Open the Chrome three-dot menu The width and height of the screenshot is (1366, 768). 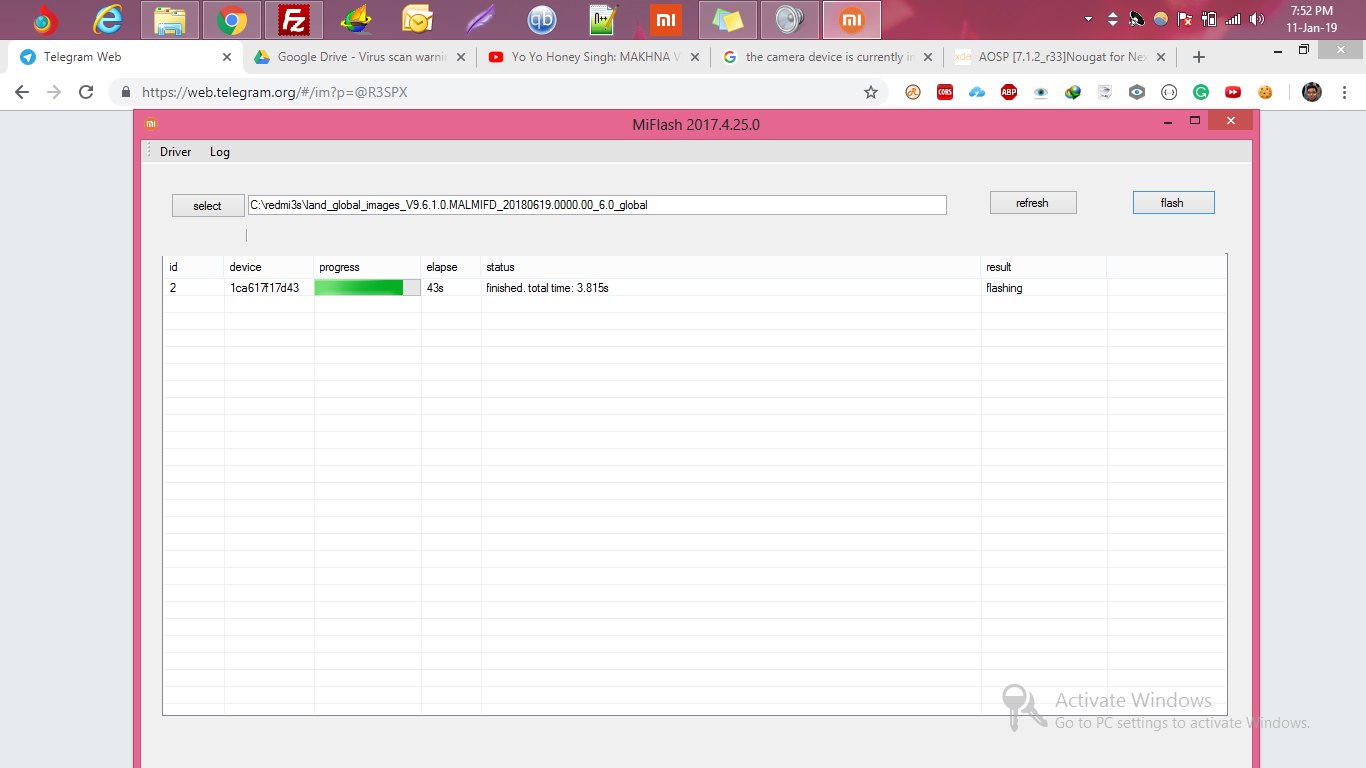click(x=1344, y=92)
